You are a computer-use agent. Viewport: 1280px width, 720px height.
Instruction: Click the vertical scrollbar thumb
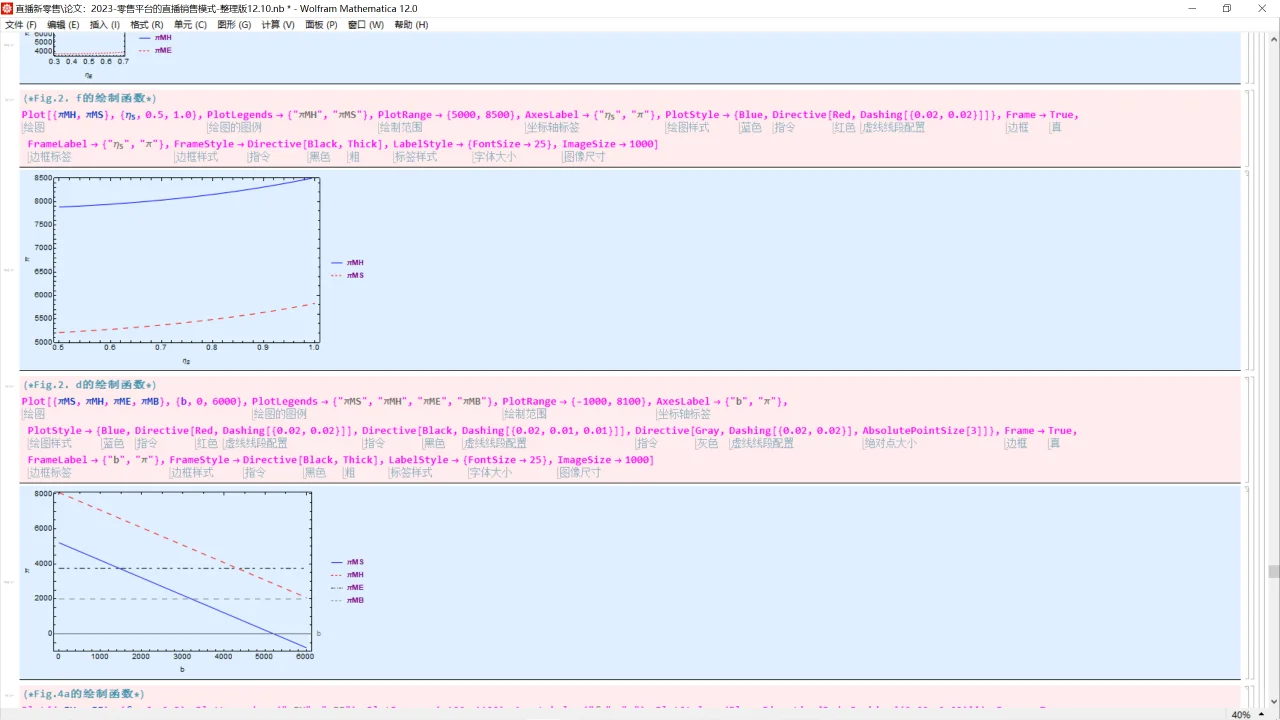pyautogui.click(x=1273, y=571)
